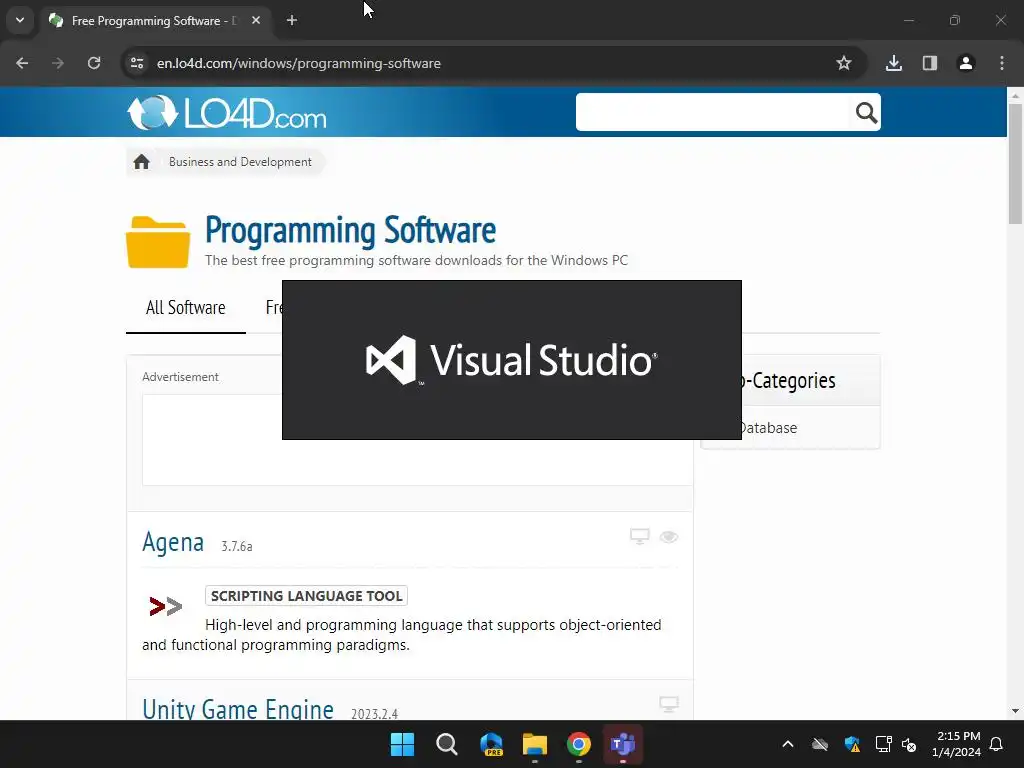The height and width of the screenshot is (768, 1024).
Task: Click the SCRIPTING LANGUAGE TOOL tag
Action: point(306,596)
